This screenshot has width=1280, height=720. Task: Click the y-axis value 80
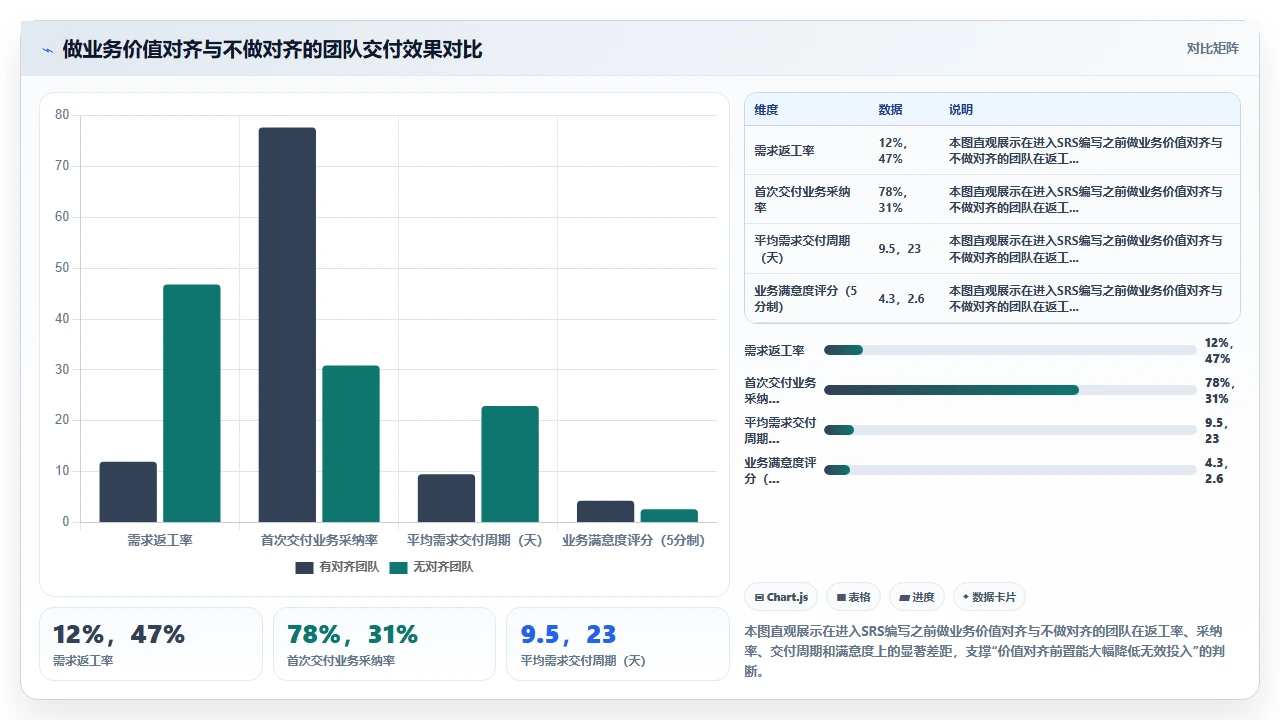click(x=62, y=115)
